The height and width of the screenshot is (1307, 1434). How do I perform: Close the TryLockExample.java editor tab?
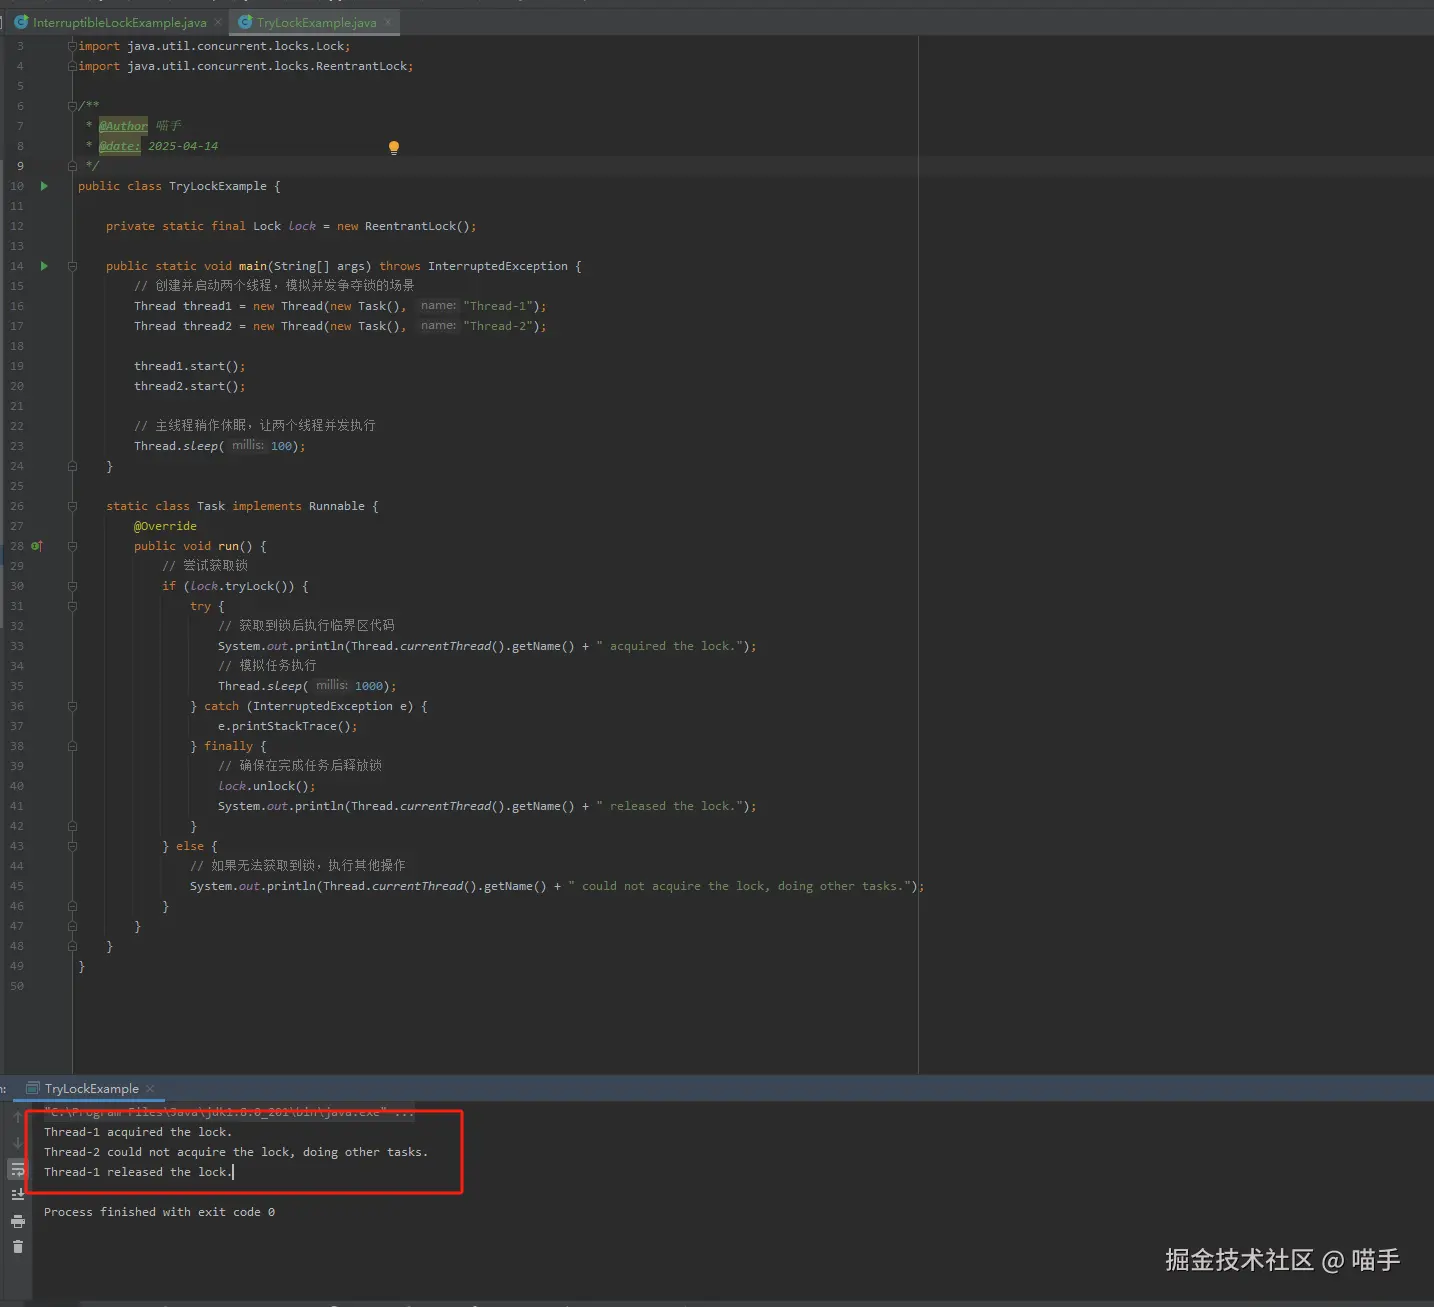[388, 22]
